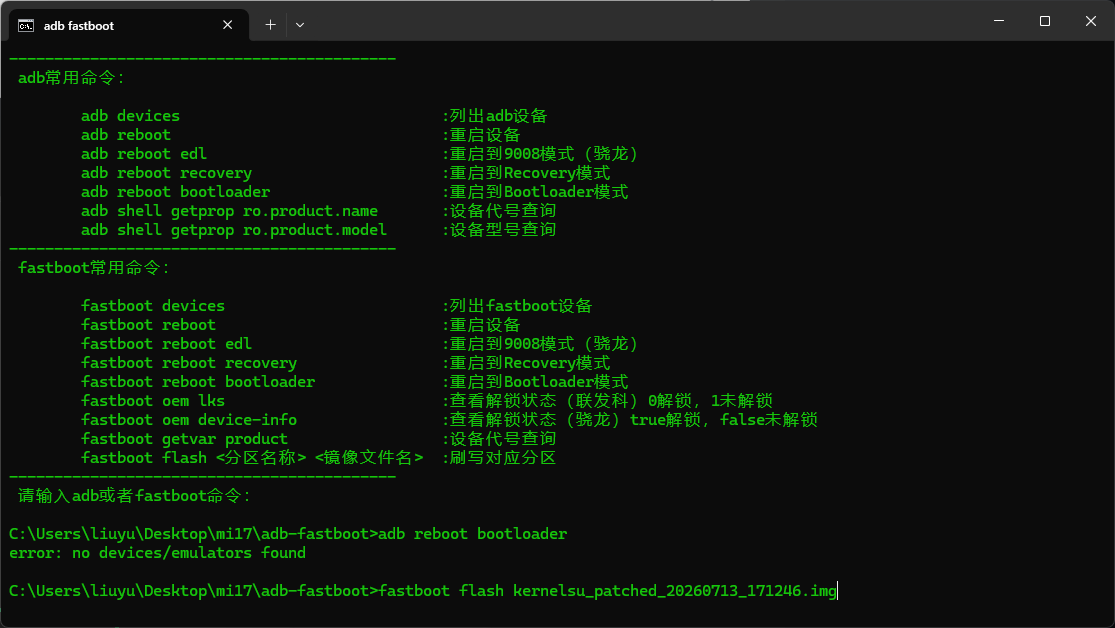Click the terminal icon in adb fastboot tab
1115x628 pixels.
point(26,26)
